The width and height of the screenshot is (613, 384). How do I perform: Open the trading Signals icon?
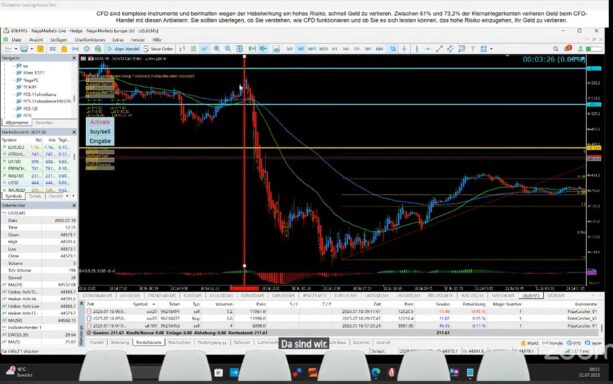[75, 49]
